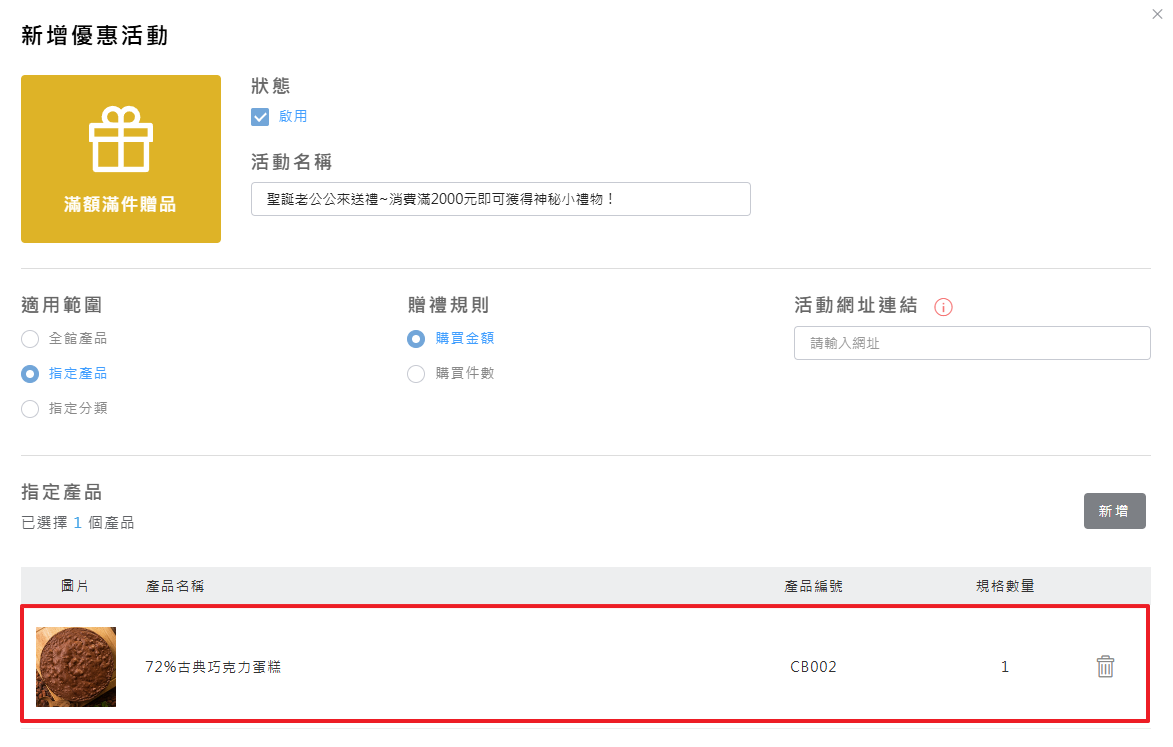This screenshot has height=747, width=1173.
Task: Open the chocolate cake product thumbnail
Action: (x=76, y=667)
